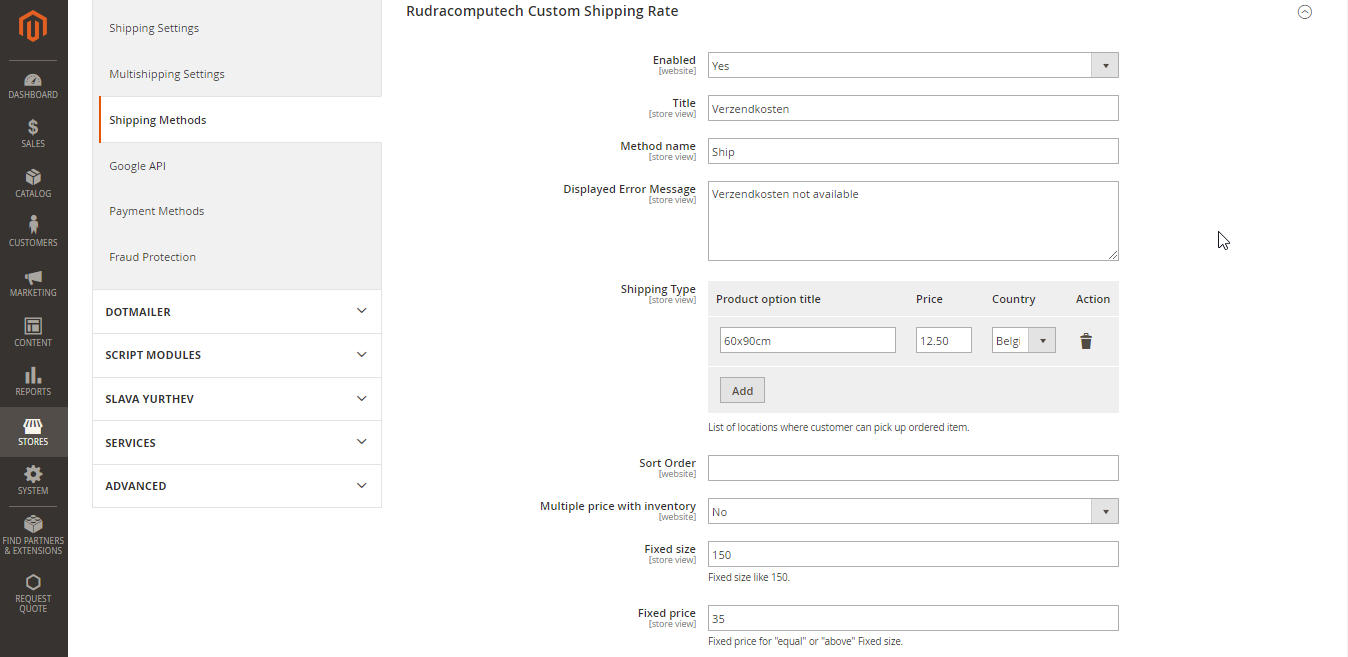
Task: Delete the 60x90cm shipping type row
Action: tap(1086, 341)
